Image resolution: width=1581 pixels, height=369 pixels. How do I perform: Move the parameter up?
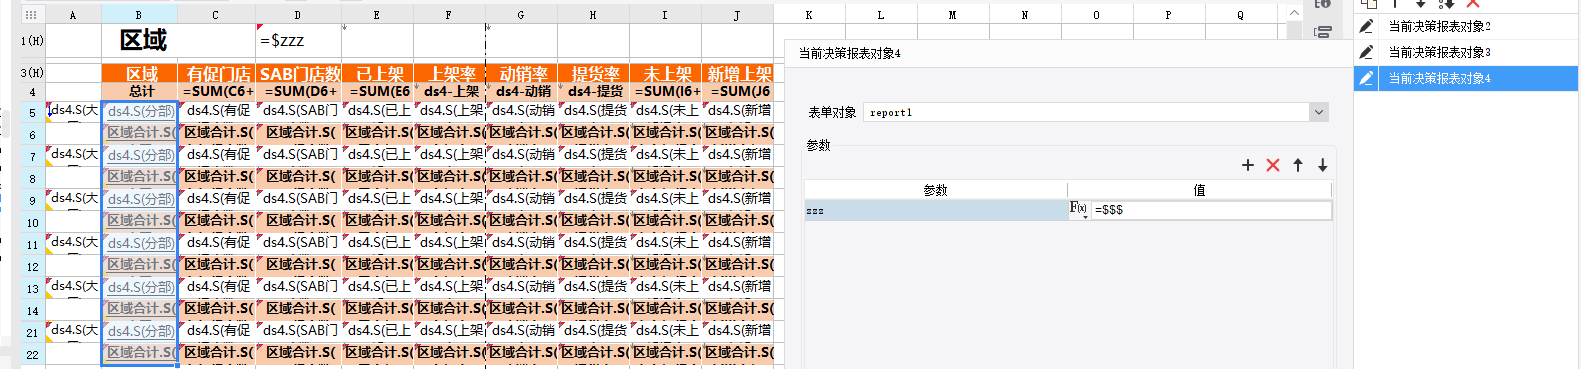1298,165
